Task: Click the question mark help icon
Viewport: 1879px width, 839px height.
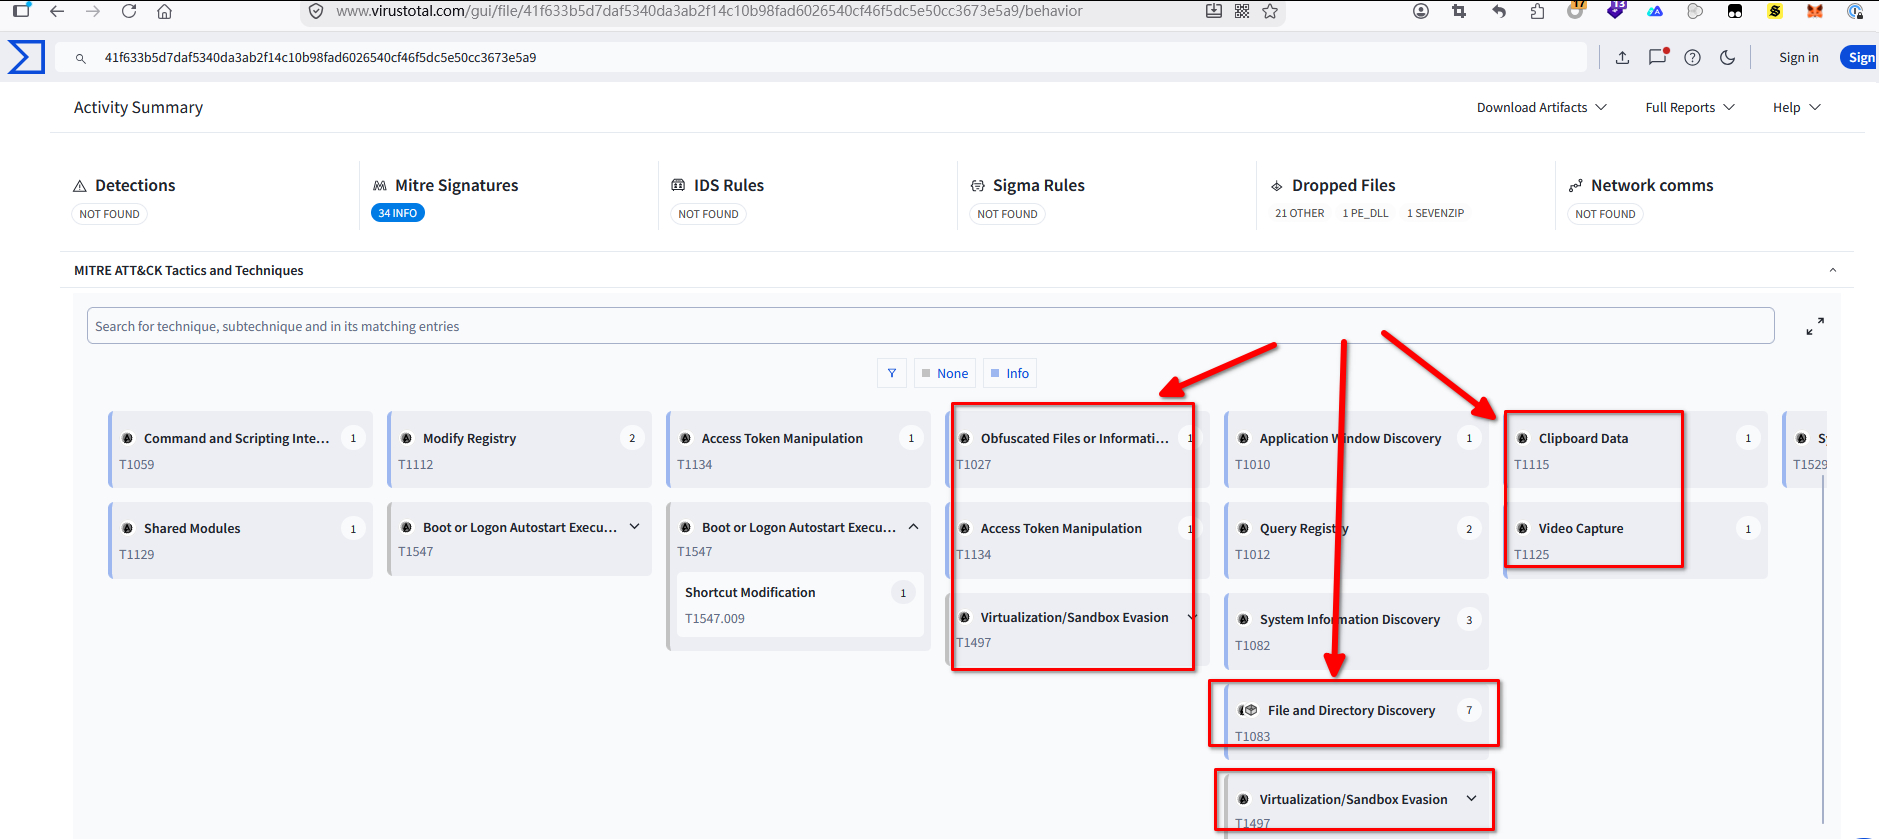Action: pyautogui.click(x=1692, y=58)
